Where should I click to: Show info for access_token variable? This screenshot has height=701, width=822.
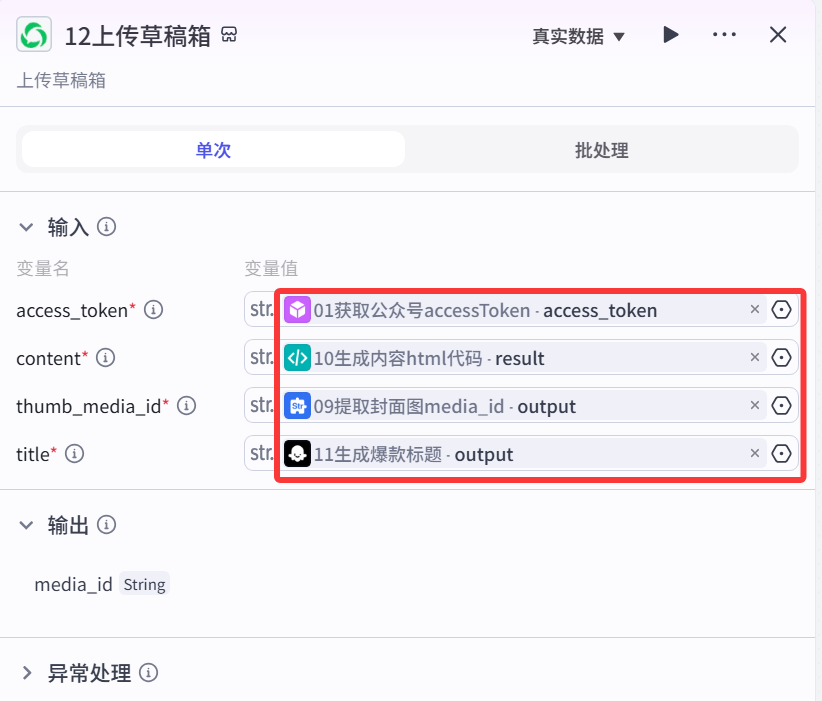pos(154,310)
